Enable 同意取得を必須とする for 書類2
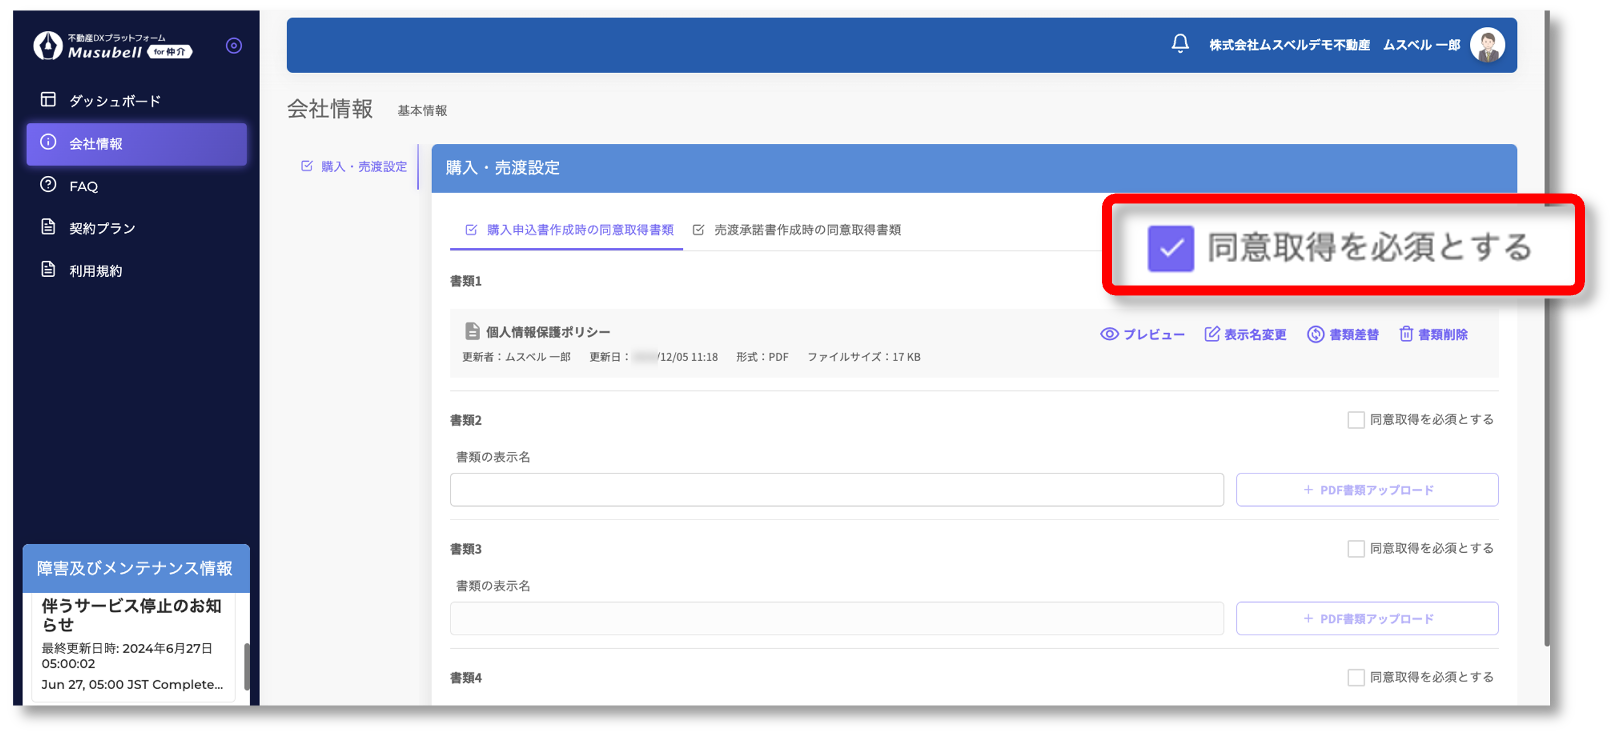 pos(1356,420)
